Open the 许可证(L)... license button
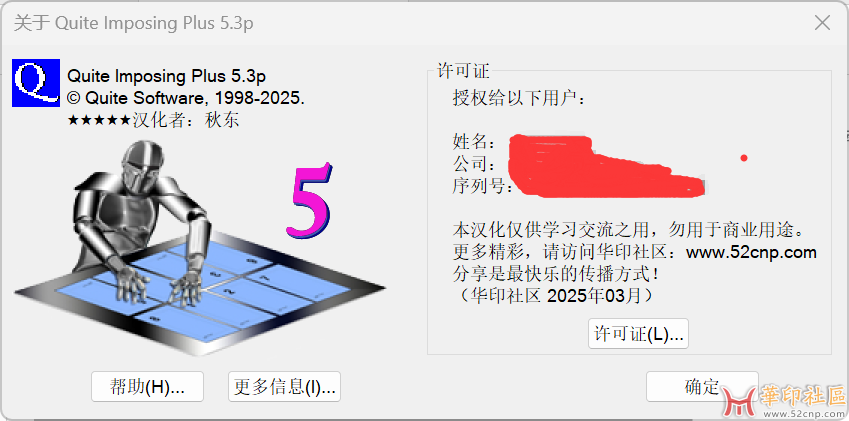The width and height of the screenshot is (849, 421). pyautogui.click(x=638, y=334)
